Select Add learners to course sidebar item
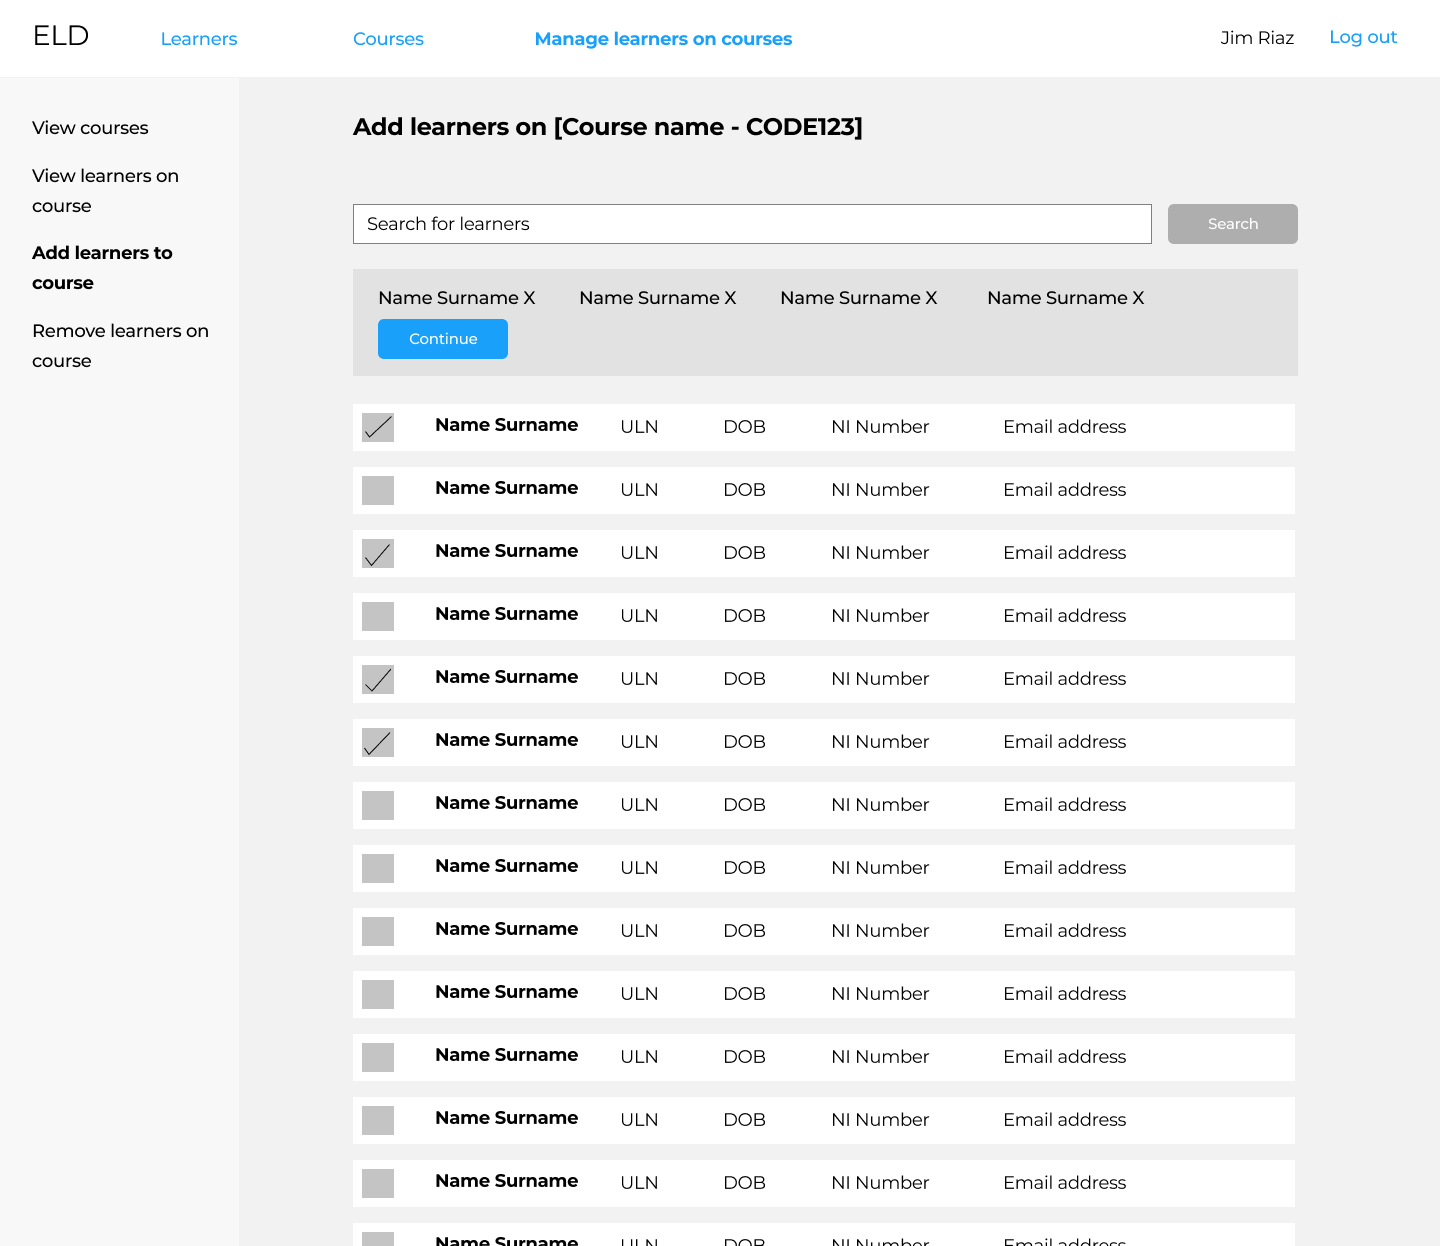The width and height of the screenshot is (1440, 1246). coord(102,267)
